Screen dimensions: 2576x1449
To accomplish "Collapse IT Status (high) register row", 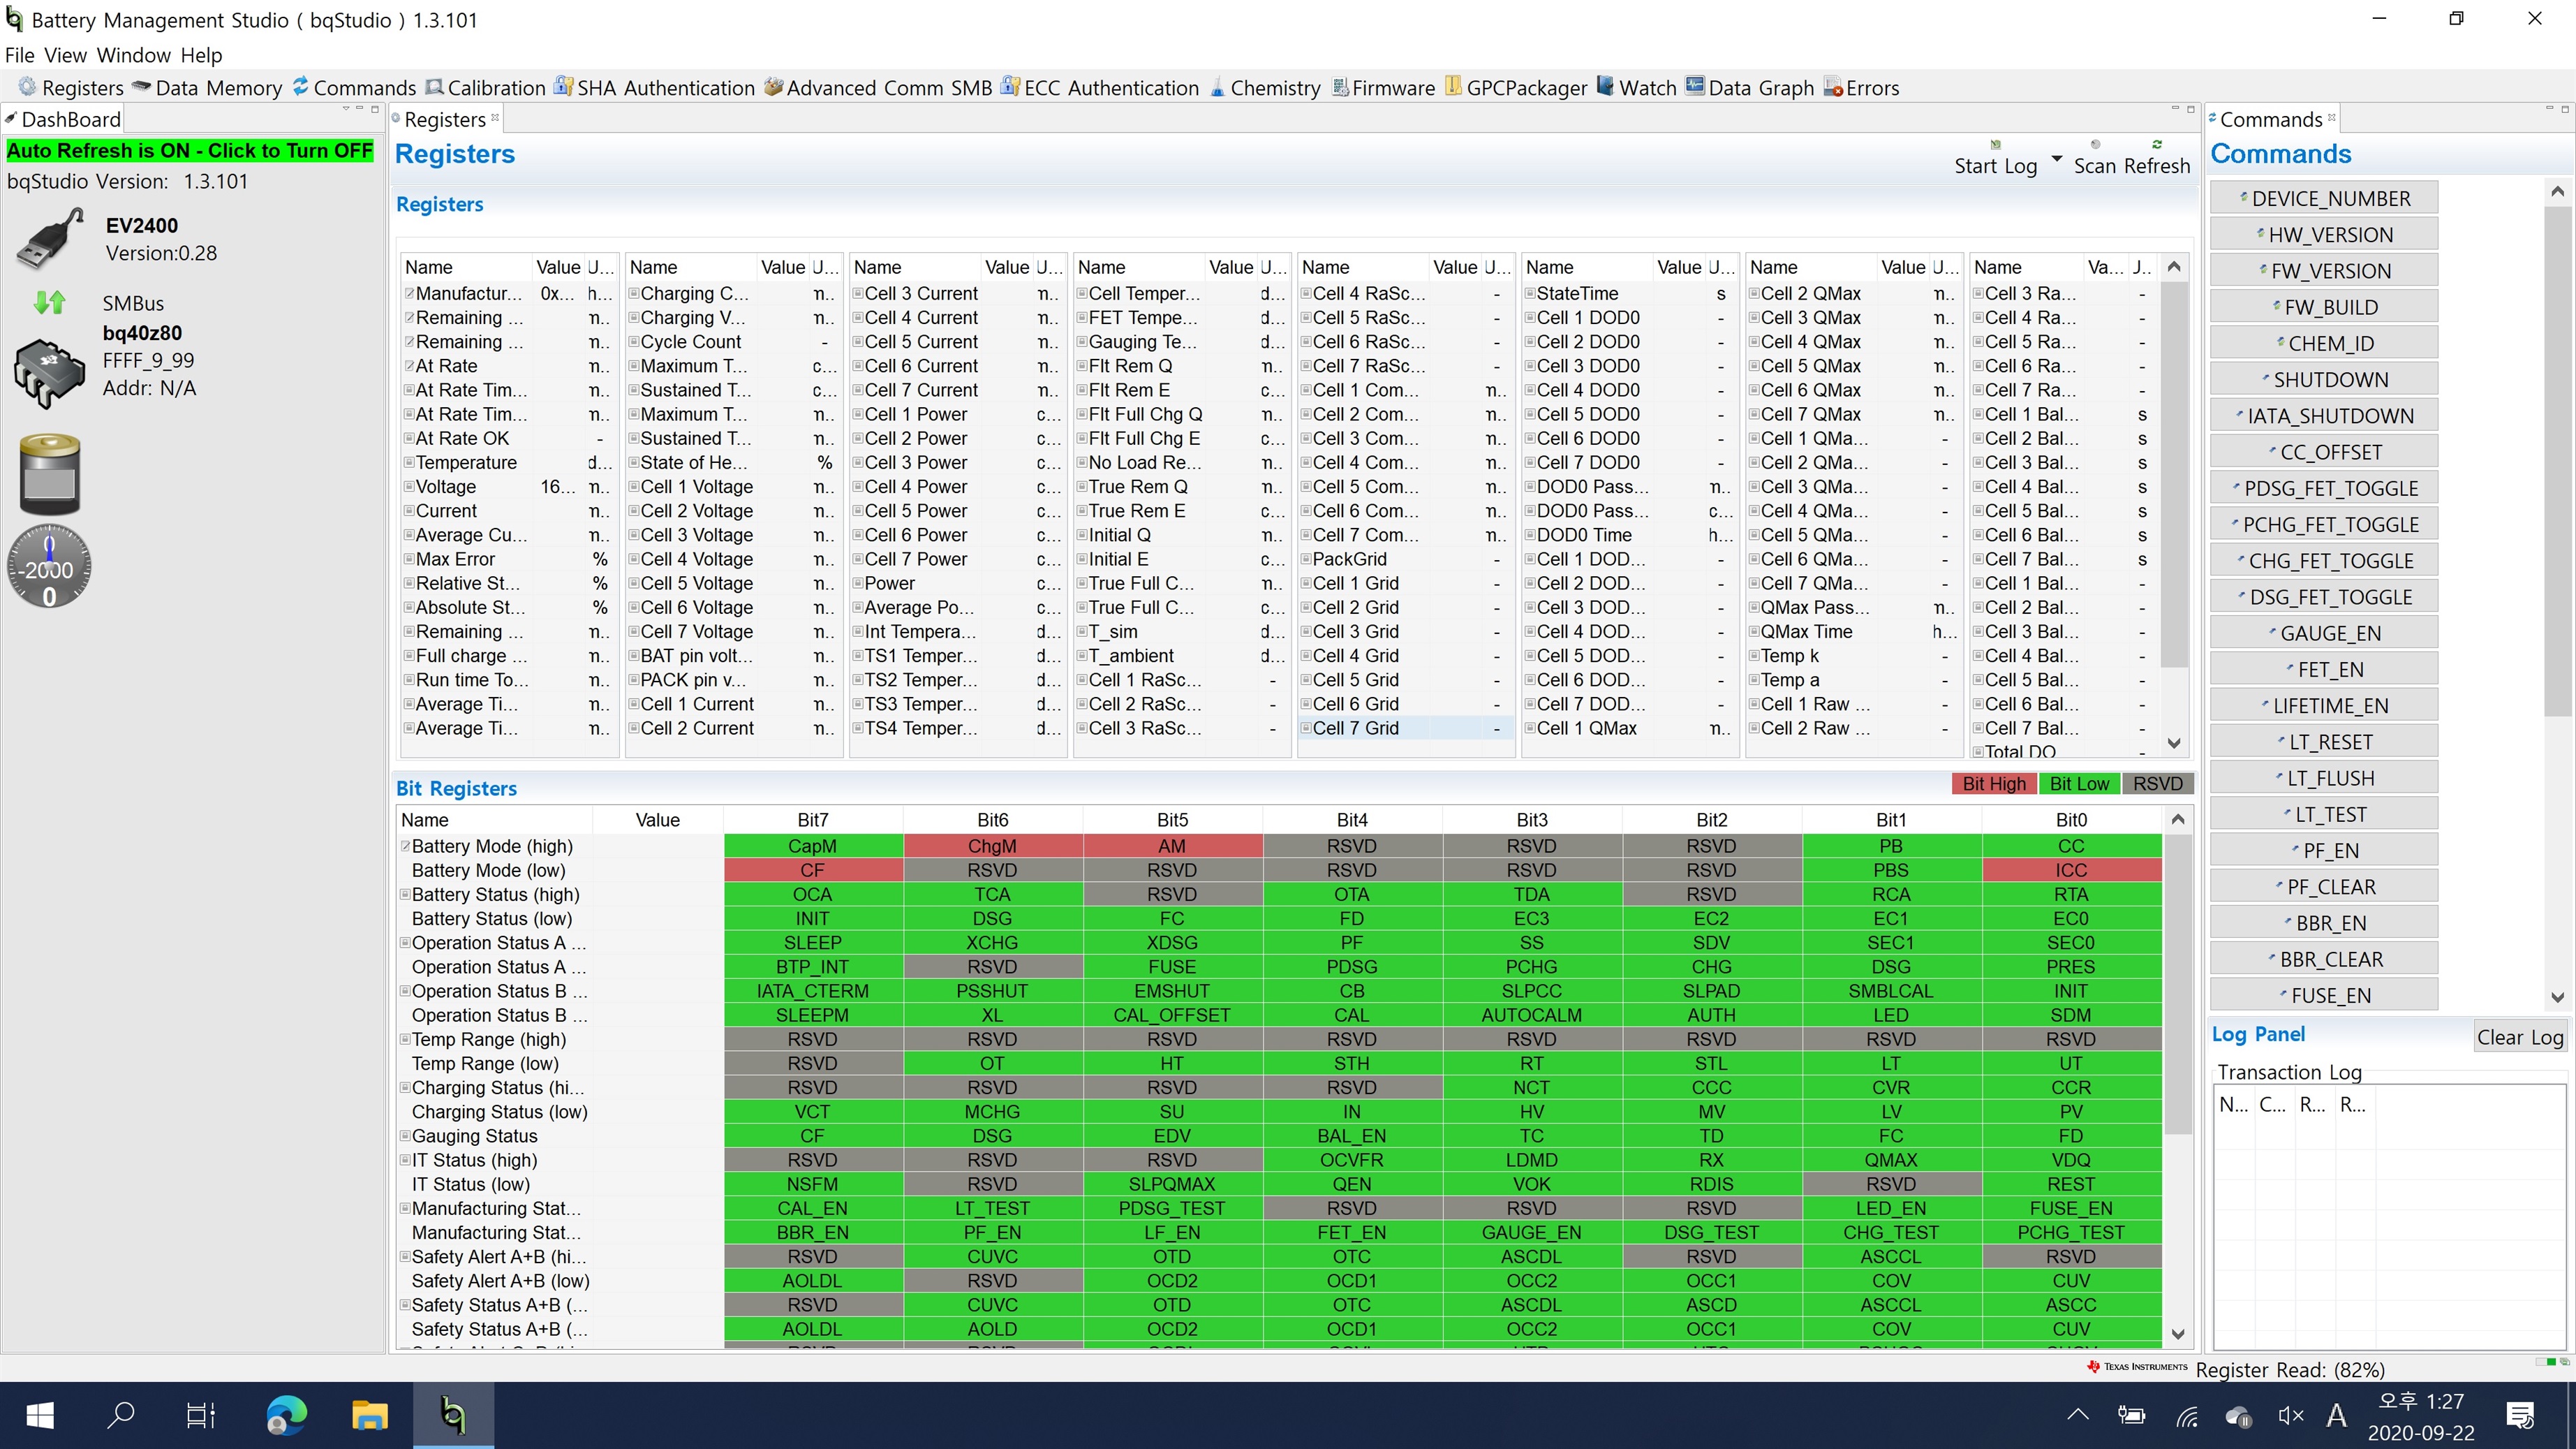I will (406, 1160).
